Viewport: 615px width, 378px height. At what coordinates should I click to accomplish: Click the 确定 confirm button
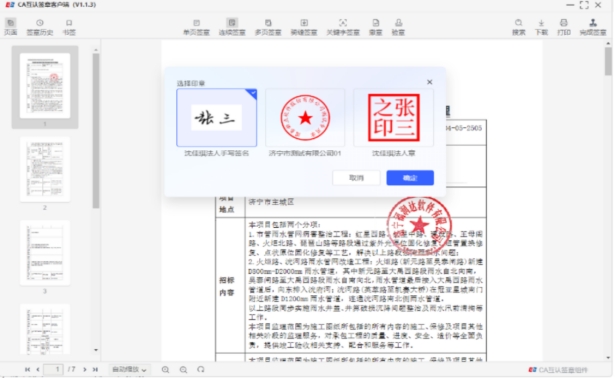410,178
